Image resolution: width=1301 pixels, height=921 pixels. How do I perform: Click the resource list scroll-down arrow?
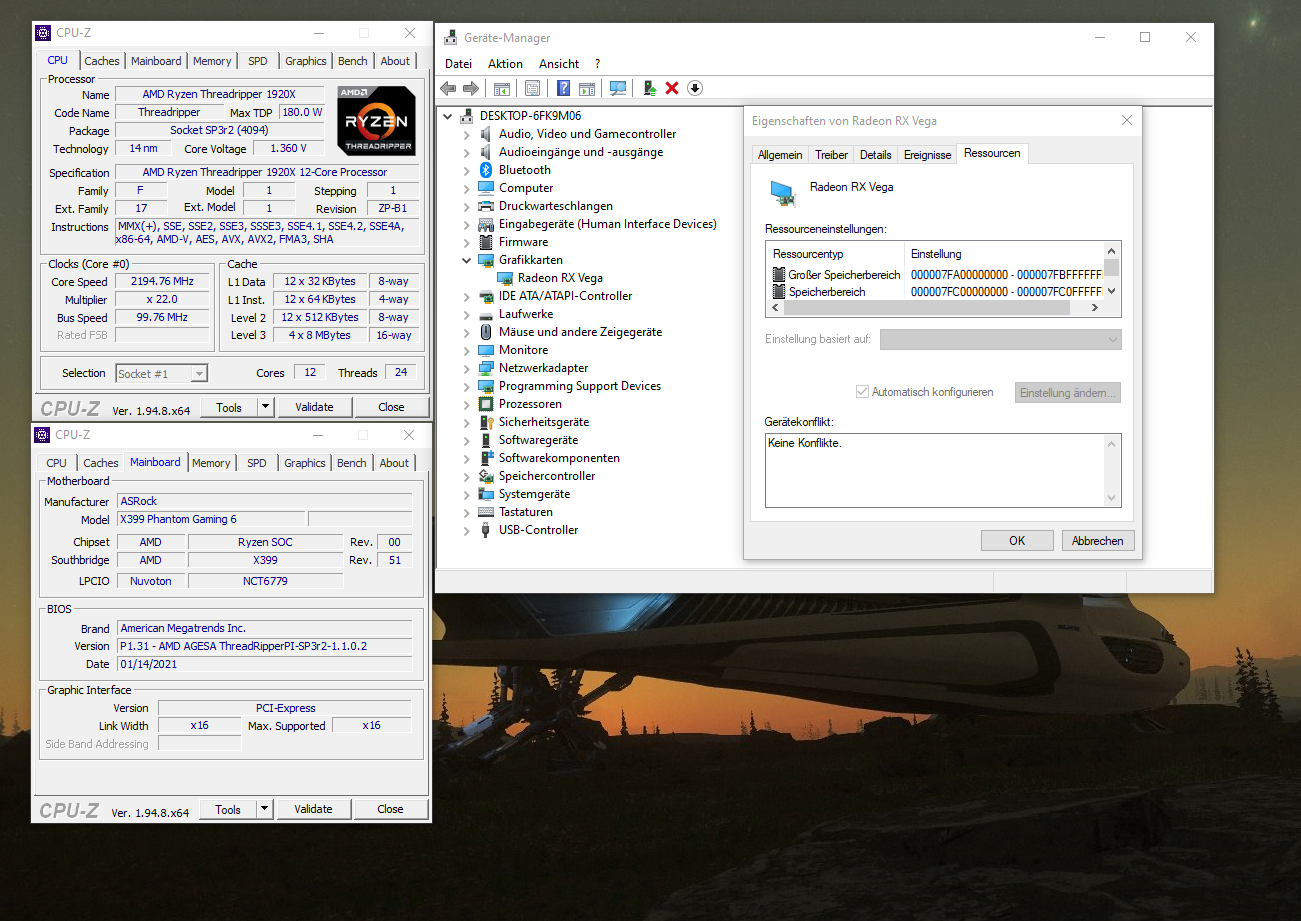tap(1111, 292)
